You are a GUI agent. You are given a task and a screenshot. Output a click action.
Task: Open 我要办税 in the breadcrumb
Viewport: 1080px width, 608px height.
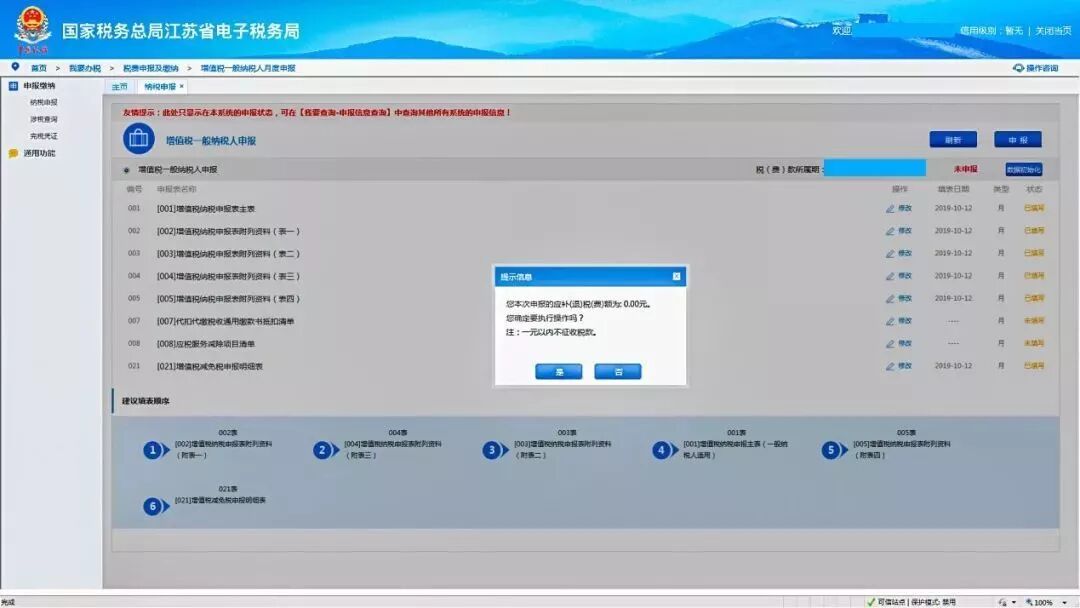click(x=85, y=68)
